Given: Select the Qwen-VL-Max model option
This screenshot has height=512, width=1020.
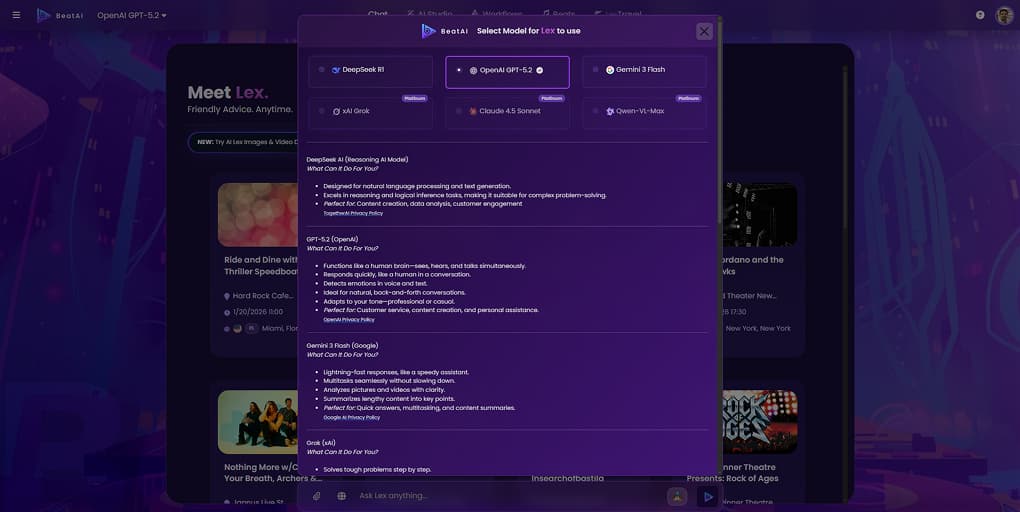Looking at the screenshot, I should coord(644,112).
